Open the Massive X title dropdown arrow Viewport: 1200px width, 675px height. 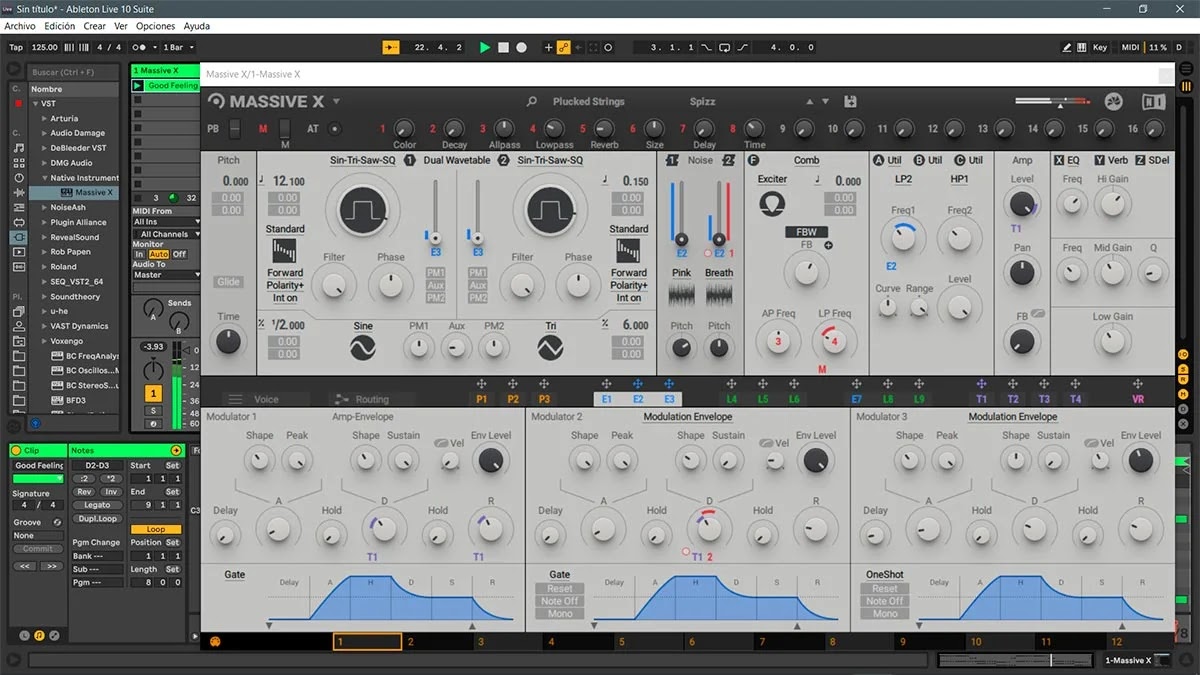point(337,101)
